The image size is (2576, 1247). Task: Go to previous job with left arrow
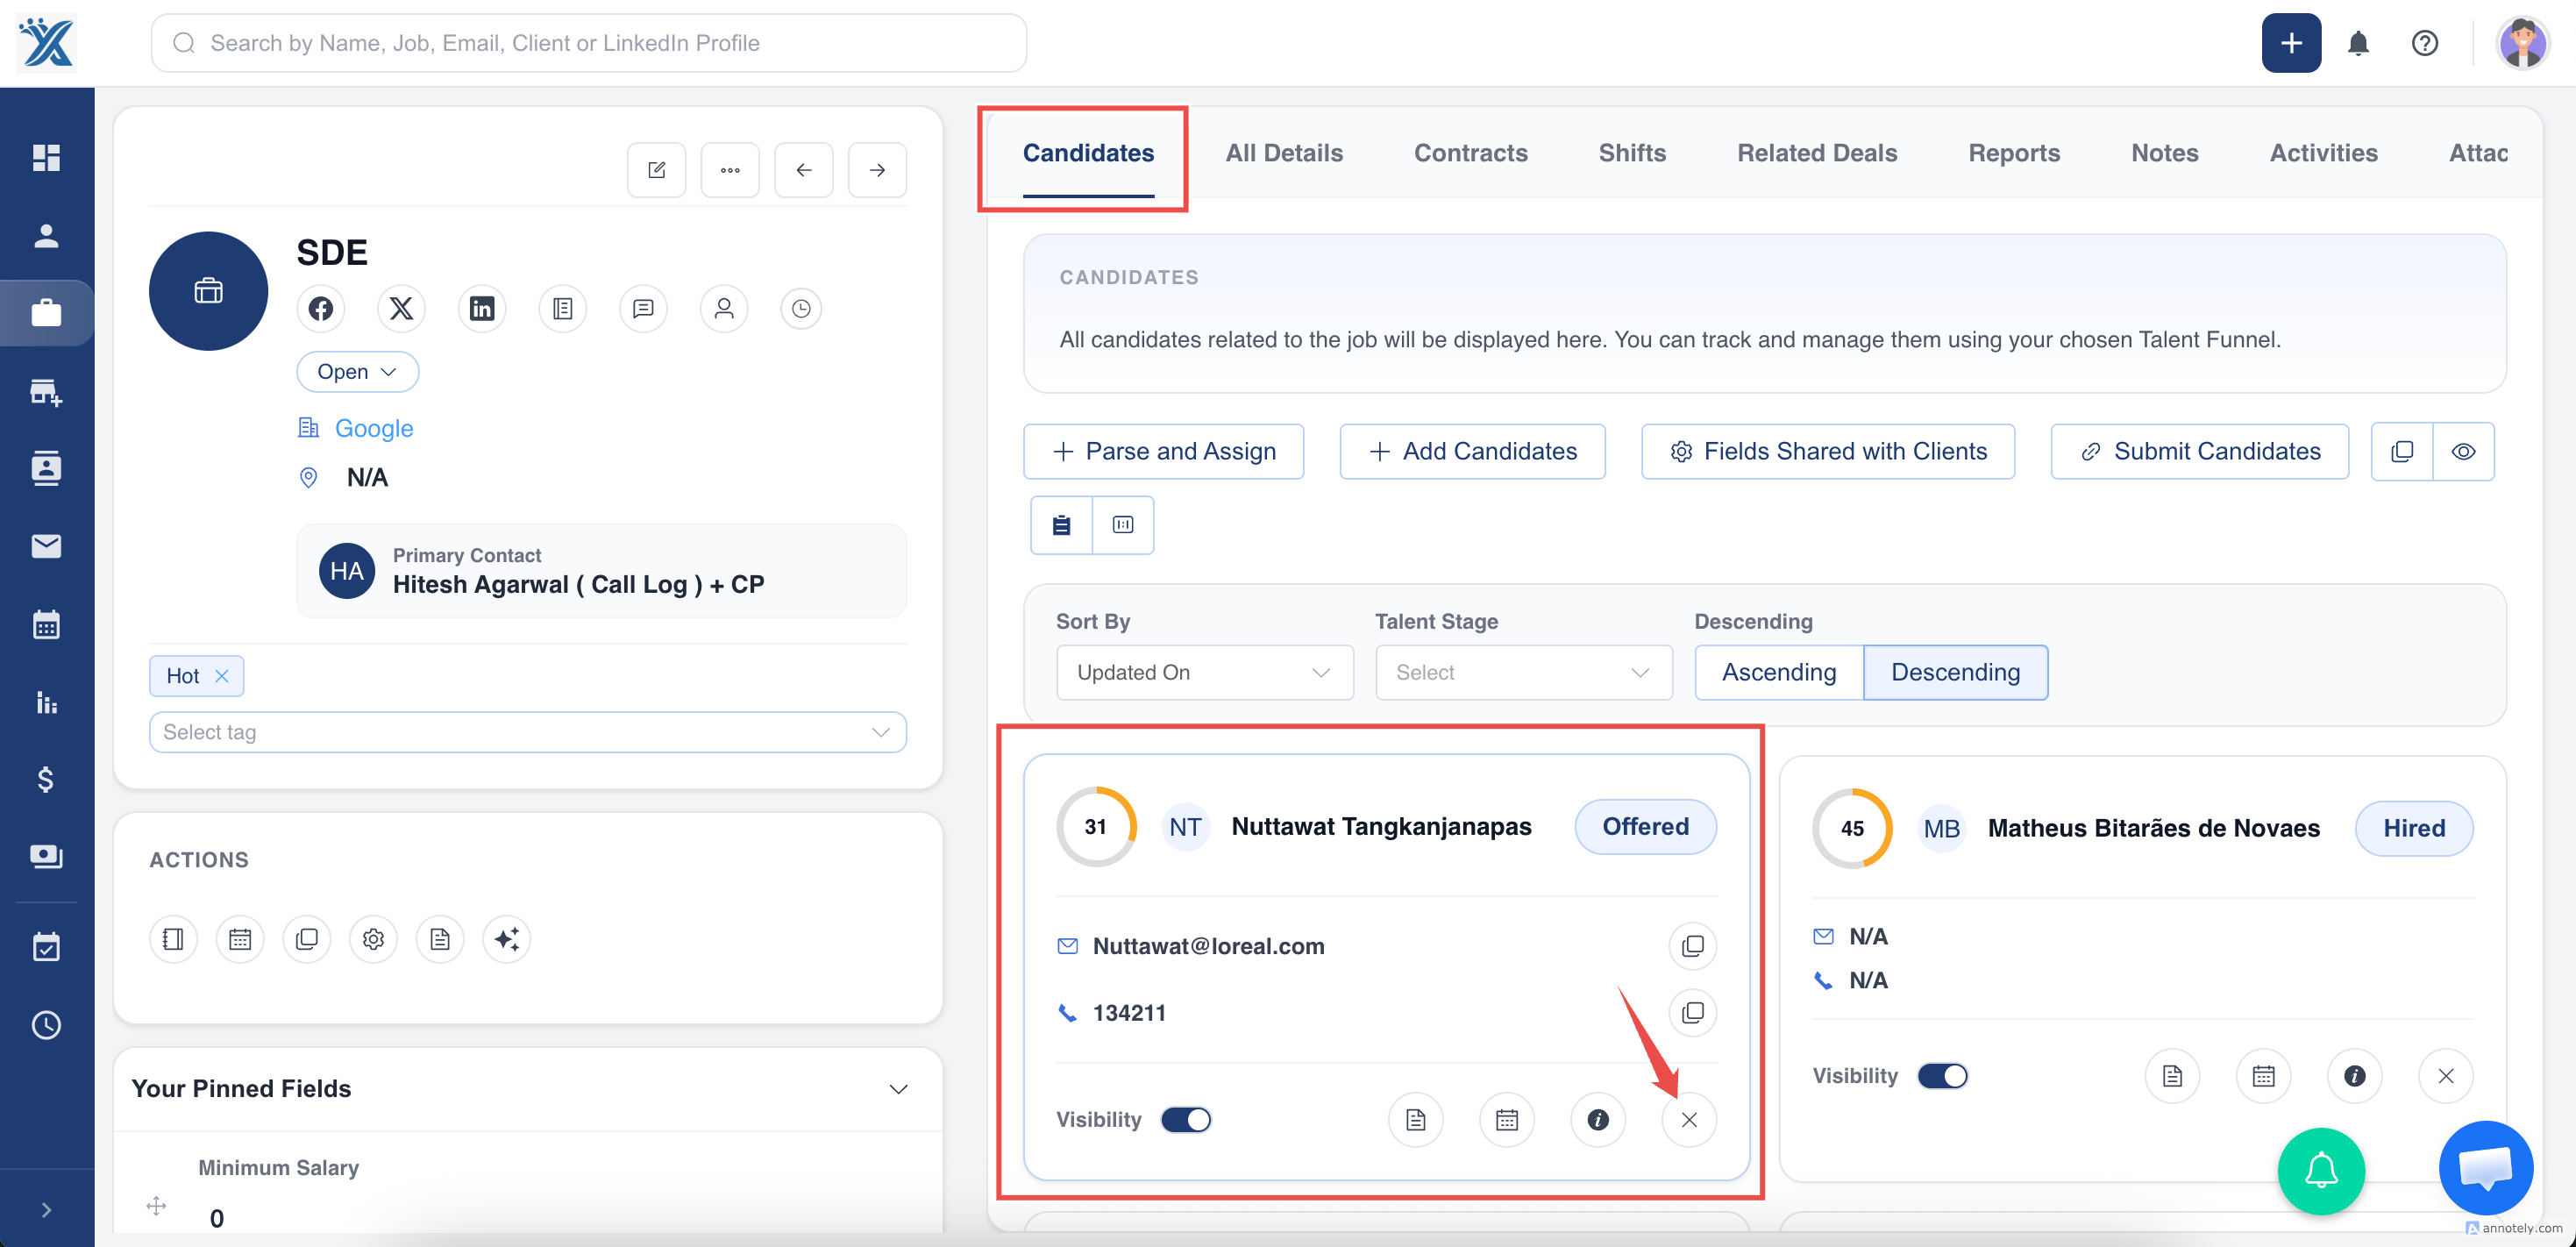tap(803, 170)
